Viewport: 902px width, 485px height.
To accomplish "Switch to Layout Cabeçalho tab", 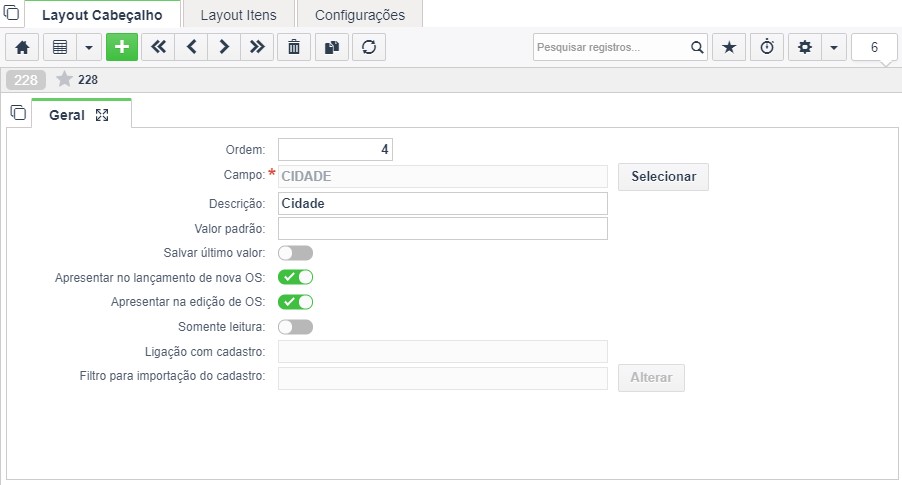I will click(102, 15).
